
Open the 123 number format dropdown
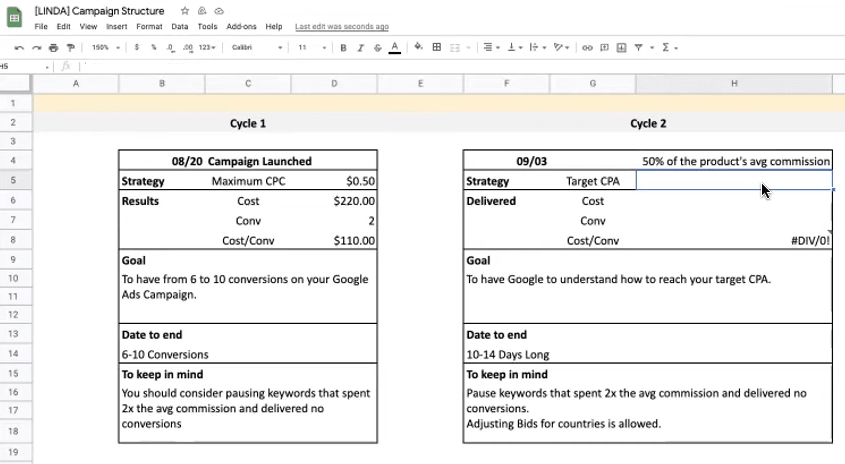pyautogui.click(x=207, y=47)
